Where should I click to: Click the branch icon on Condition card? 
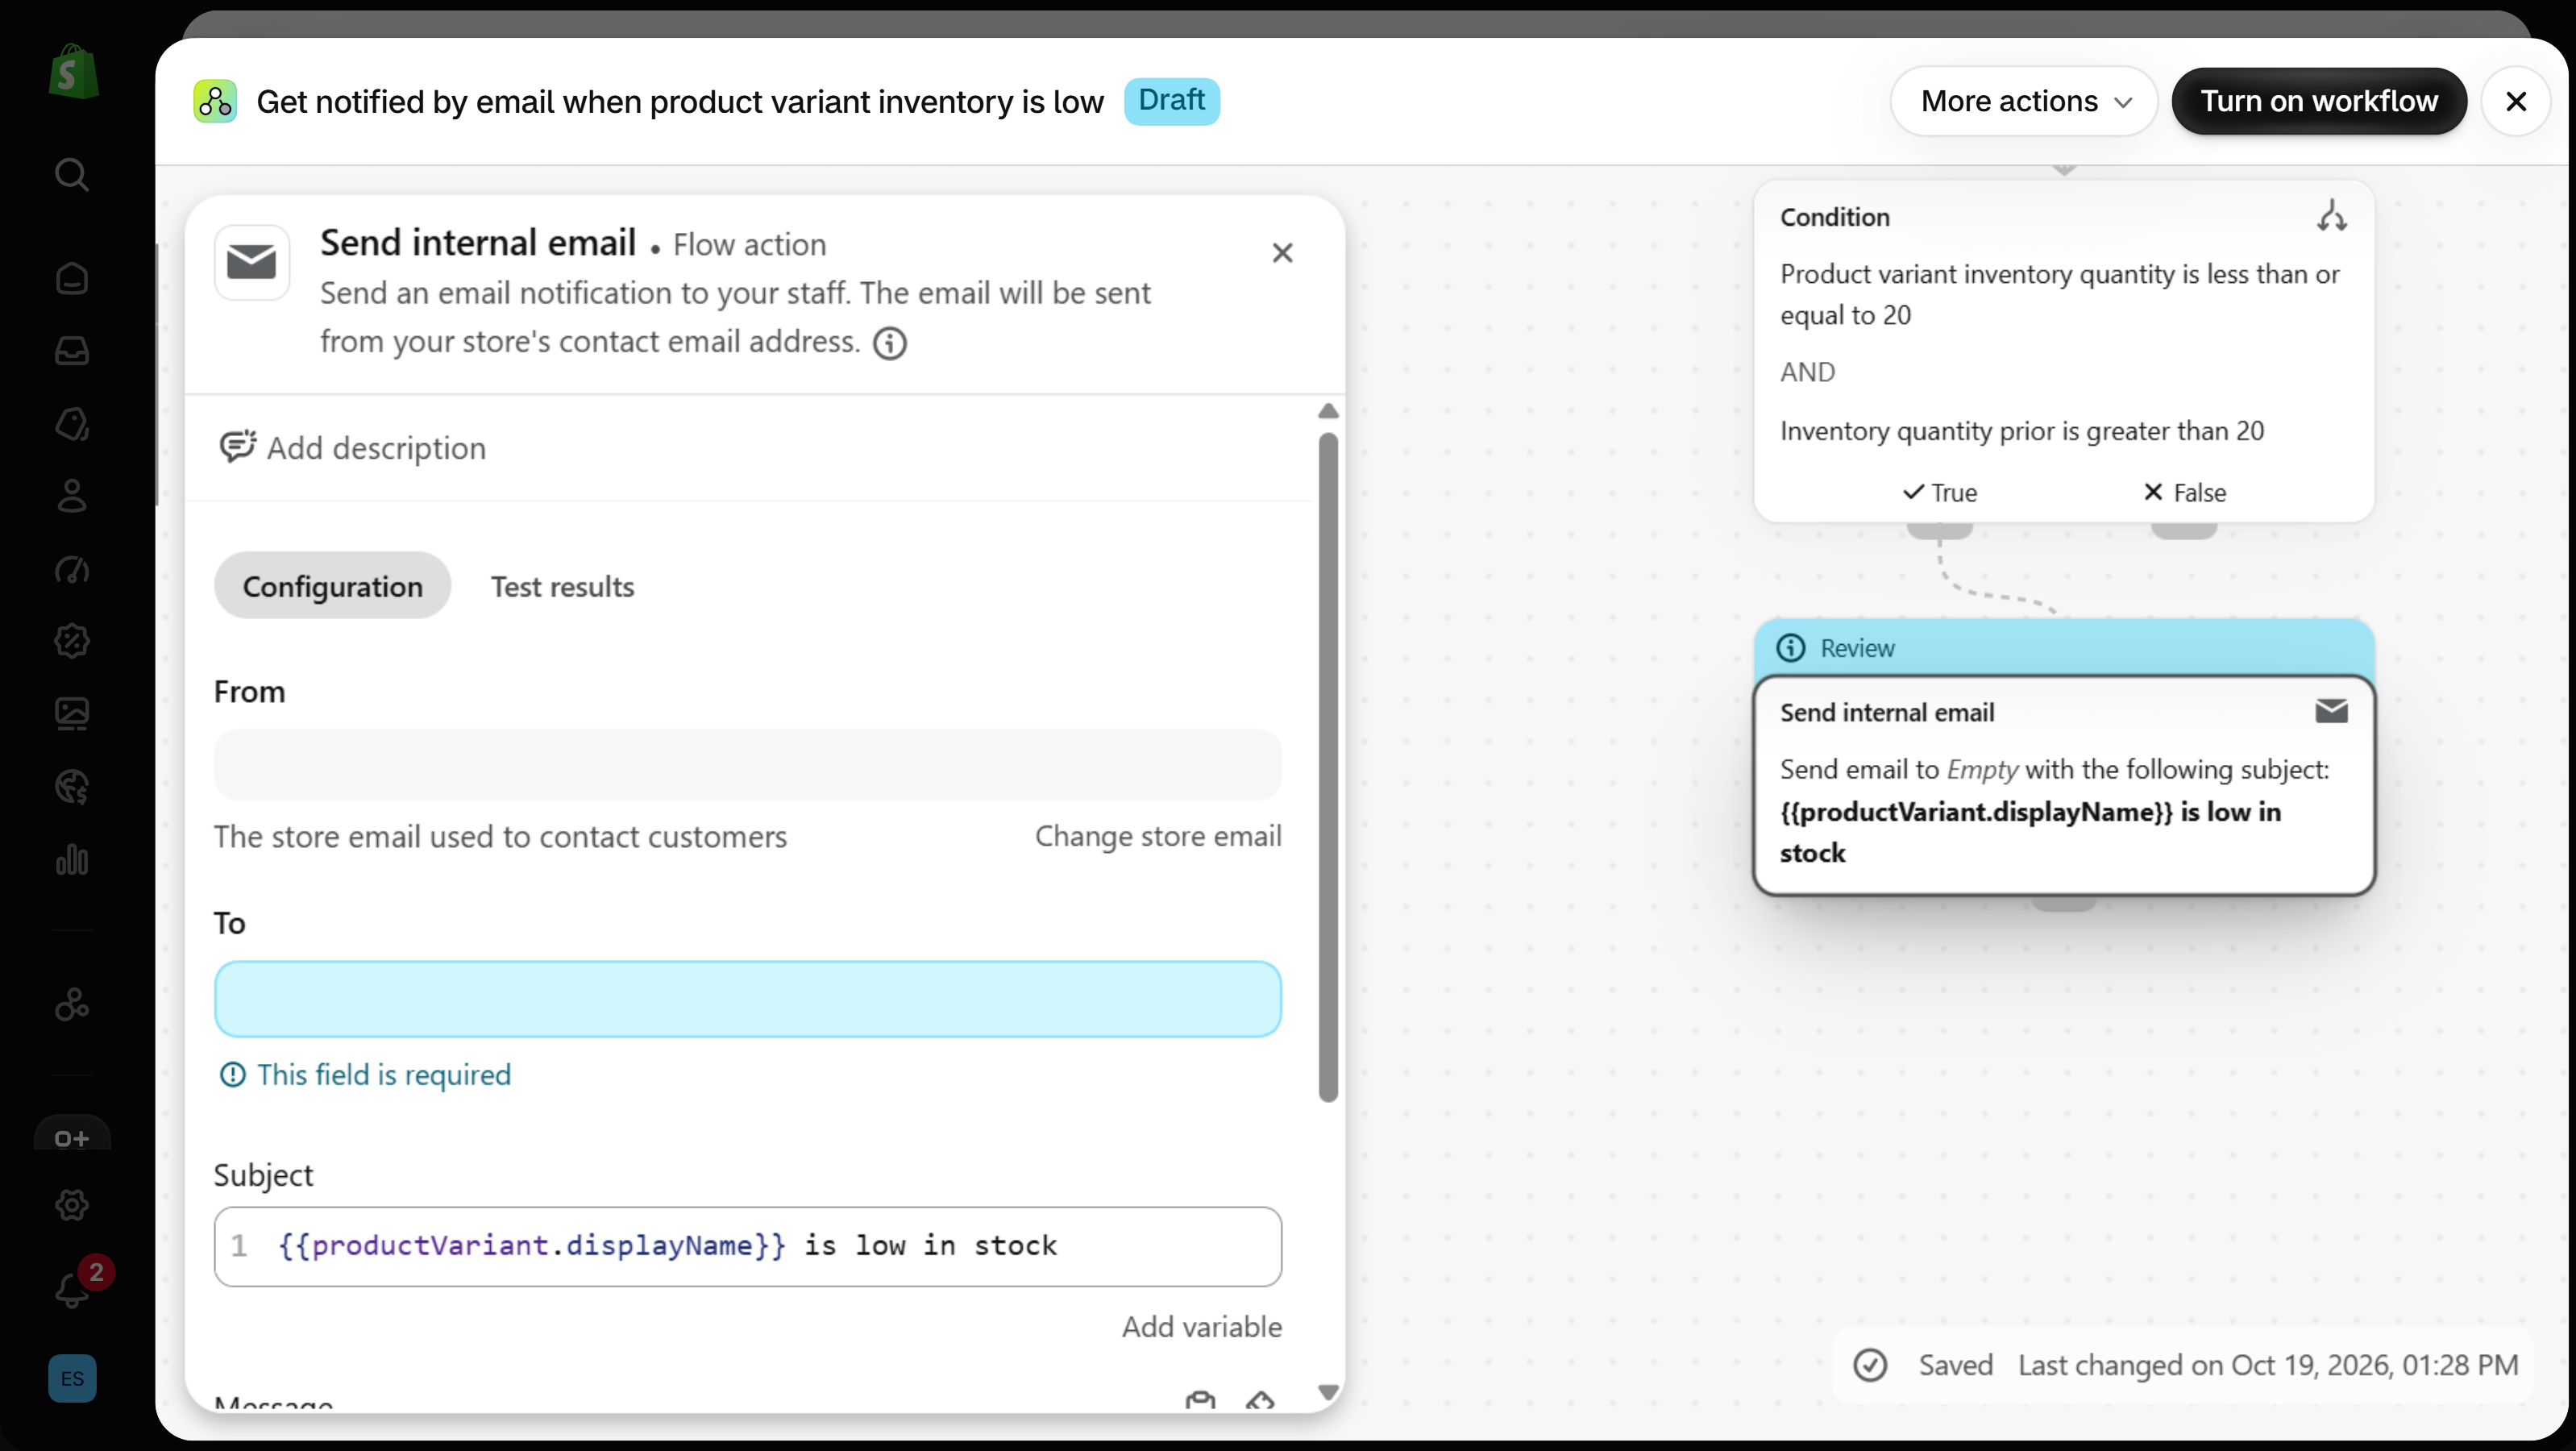[x=2331, y=216]
